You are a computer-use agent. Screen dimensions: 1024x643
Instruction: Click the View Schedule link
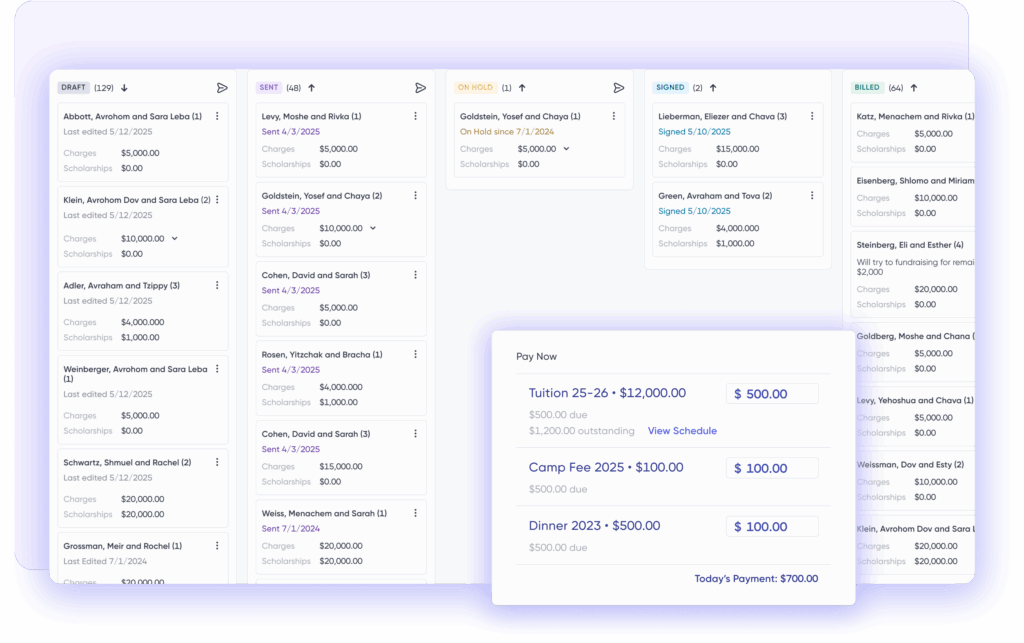tap(682, 430)
